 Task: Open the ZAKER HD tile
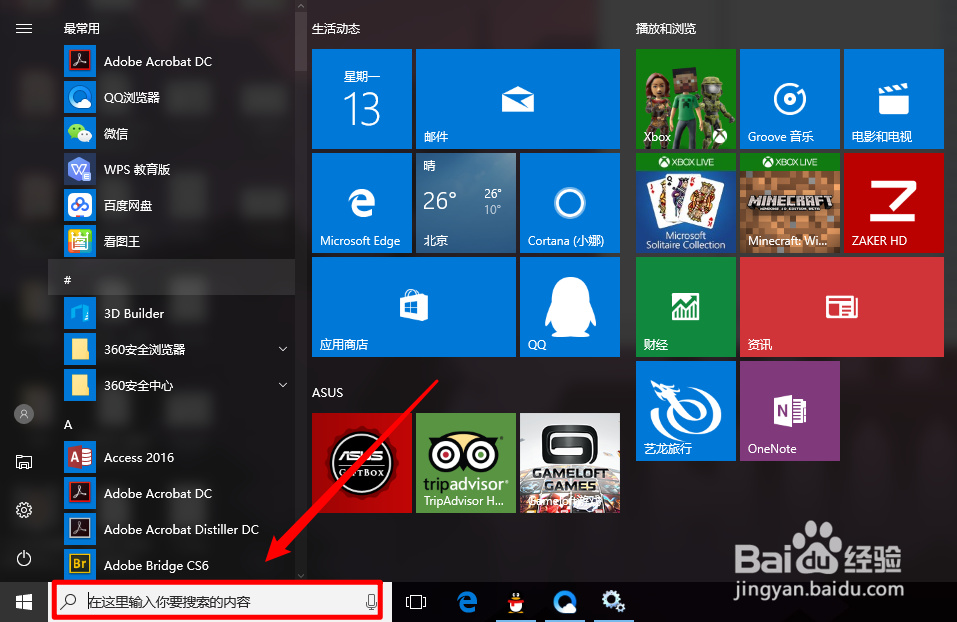(894, 203)
